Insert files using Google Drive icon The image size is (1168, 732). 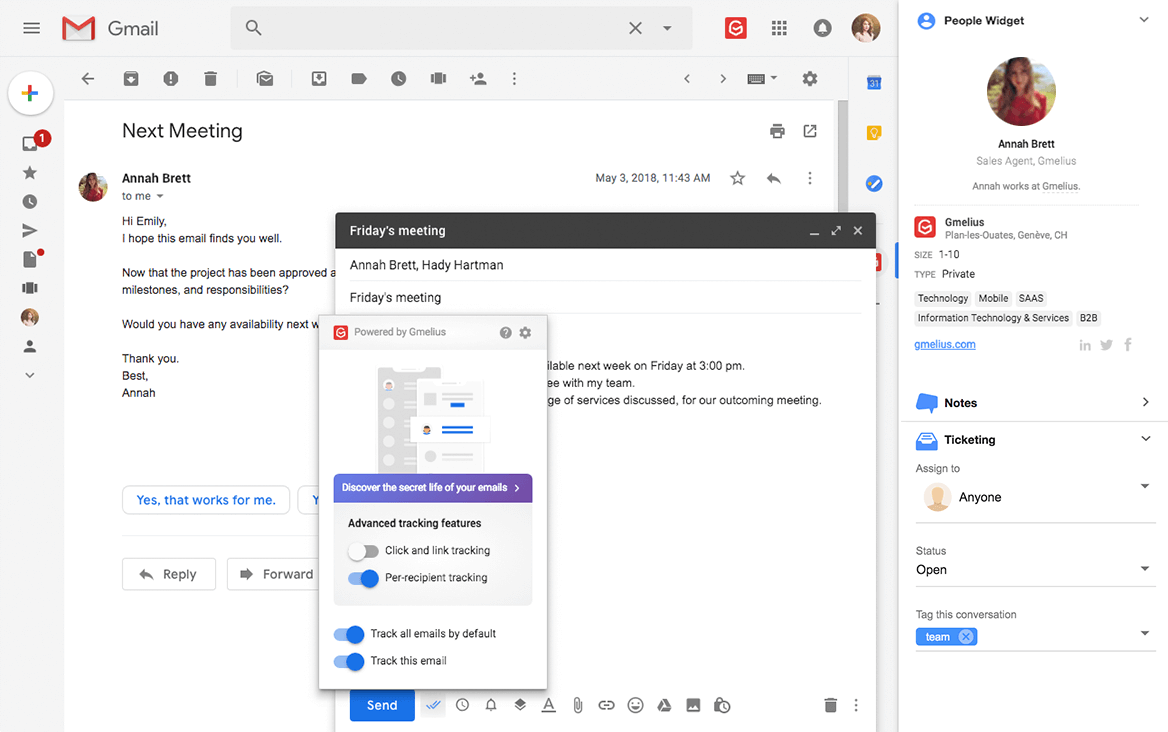664,704
